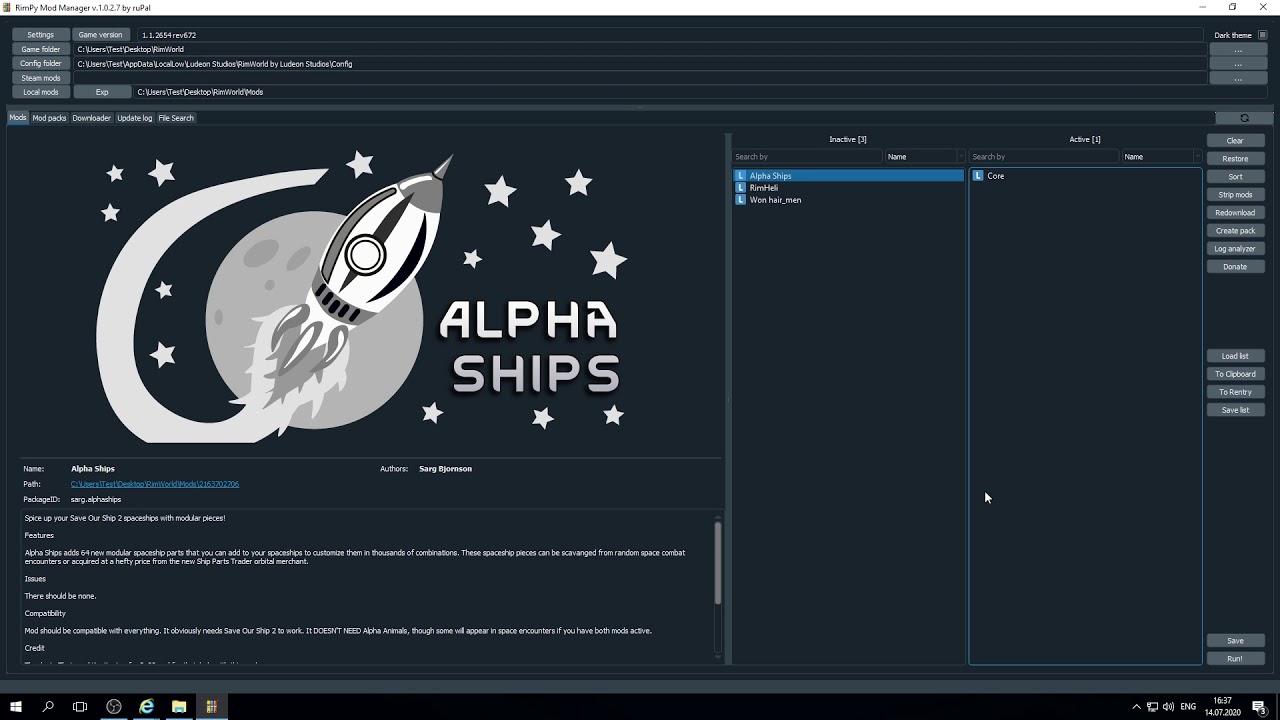
Task: Click the Settings button
Action: (x=41, y=35)
